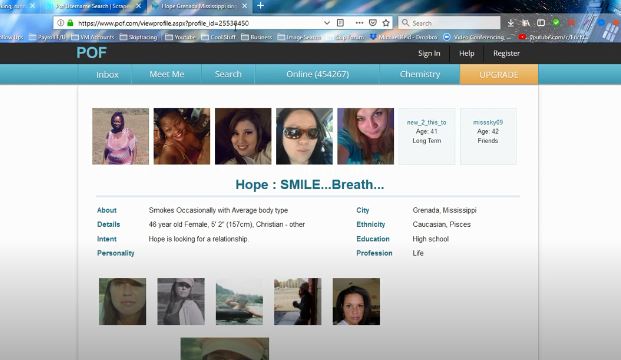The image size is (621, 360).
Task: Click 'Grenada, Mississippi' city text
Action: tap(444, 210)
